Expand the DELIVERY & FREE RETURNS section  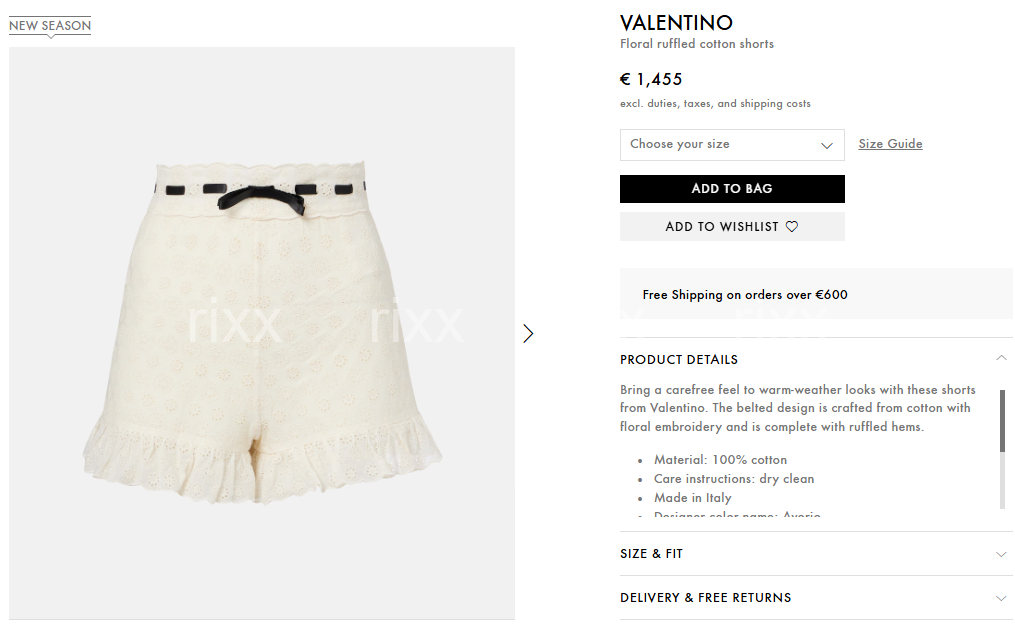tap(816, 598)
